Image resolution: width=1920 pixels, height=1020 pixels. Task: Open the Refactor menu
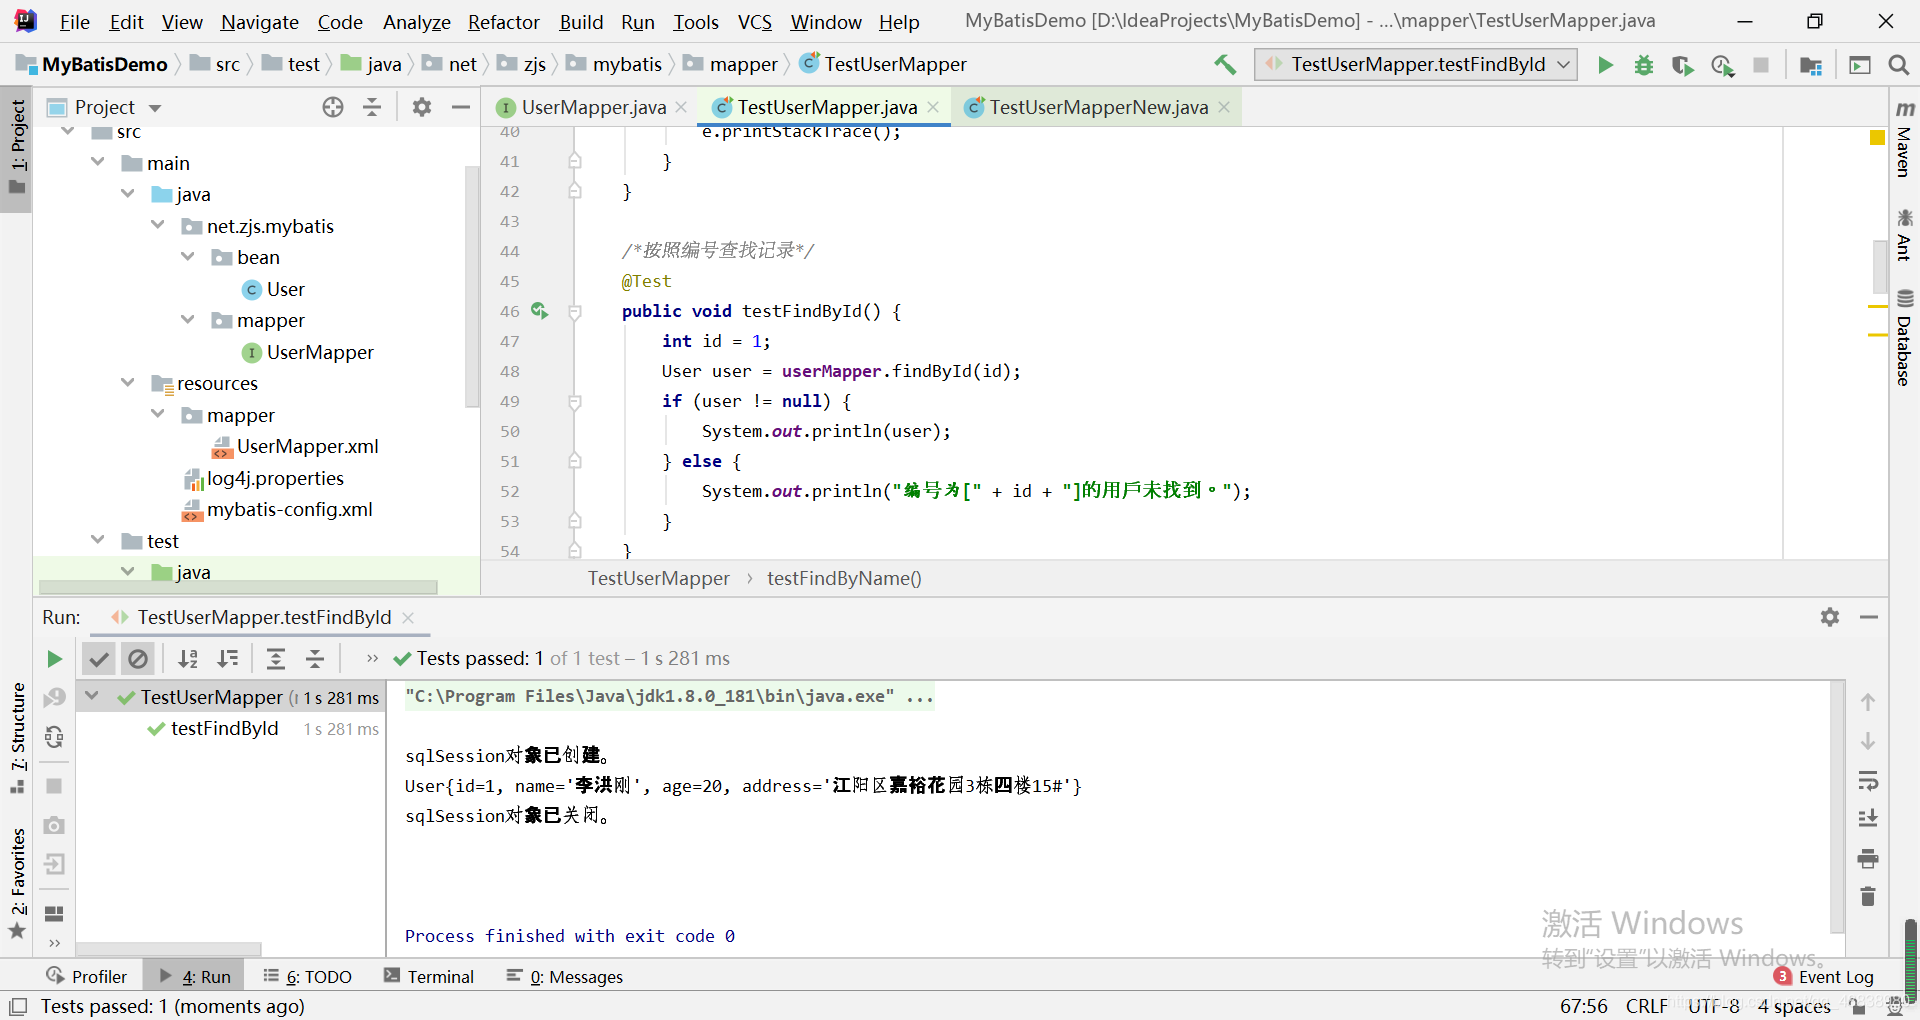(503, 22)
